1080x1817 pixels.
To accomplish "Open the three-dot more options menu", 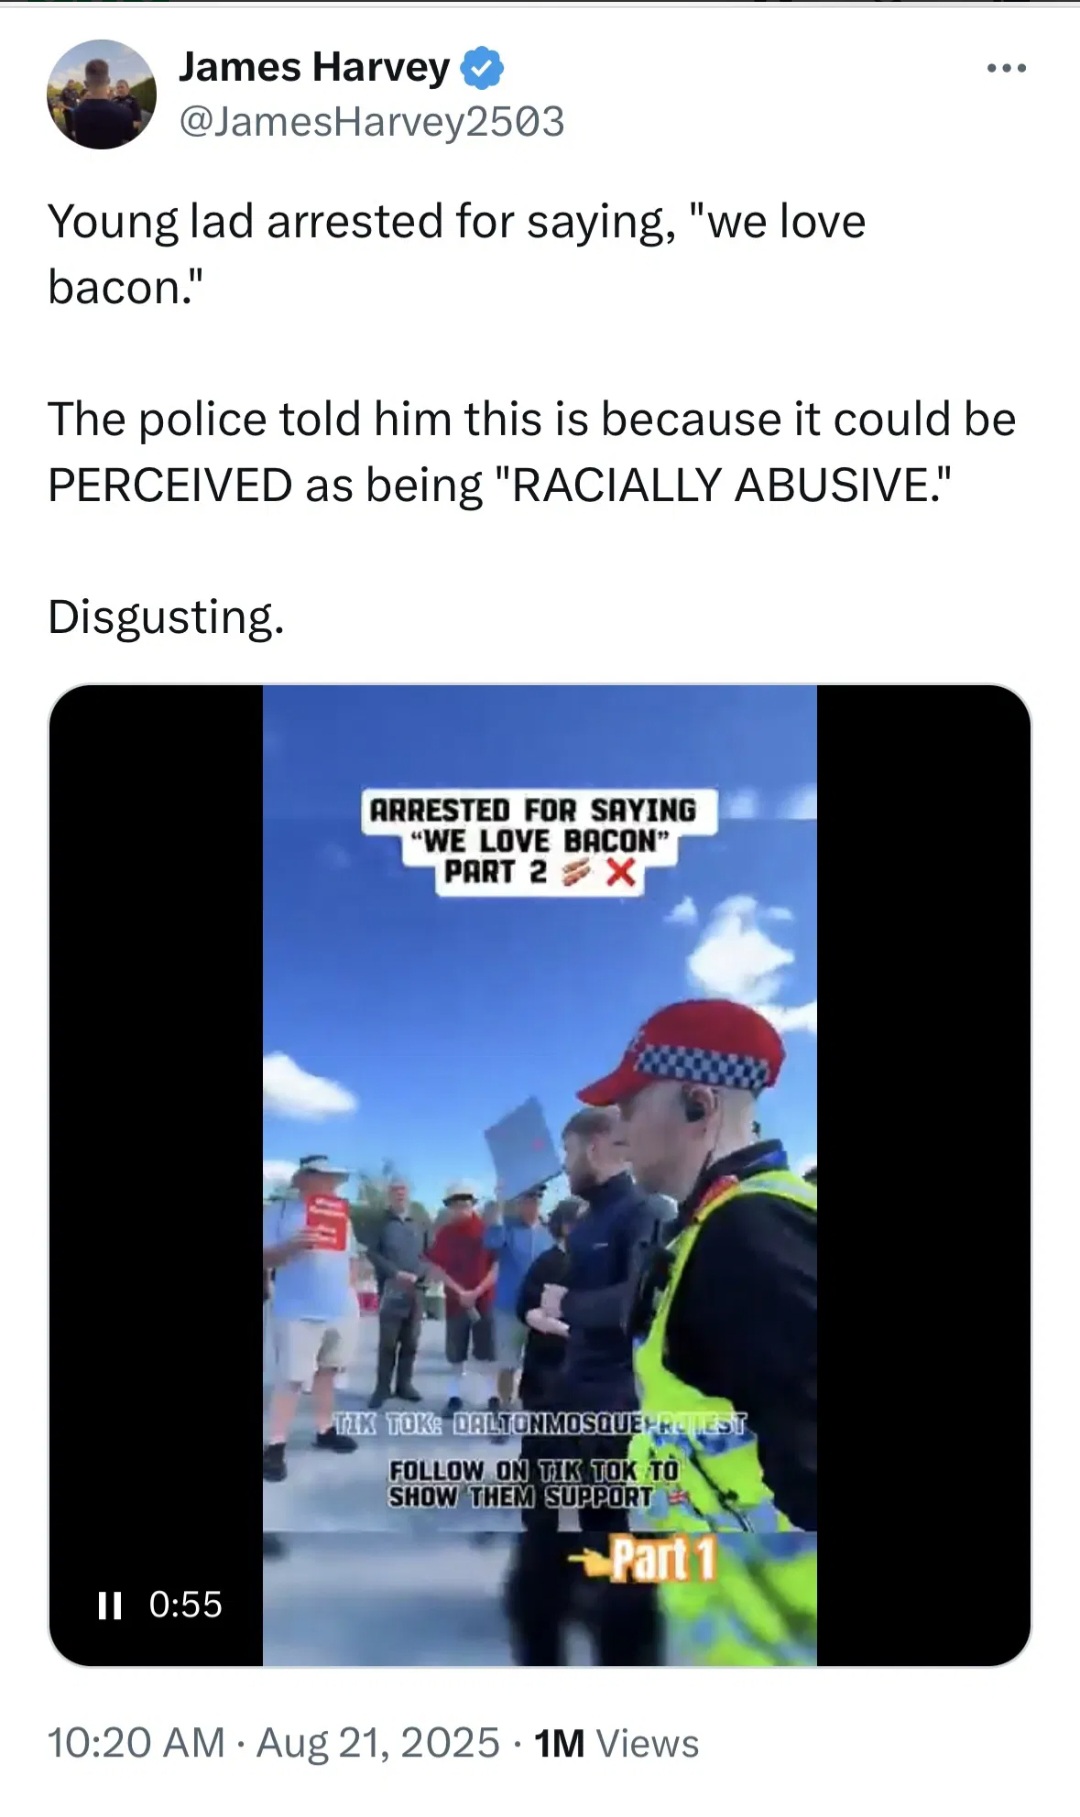I will click(1006, 68).
